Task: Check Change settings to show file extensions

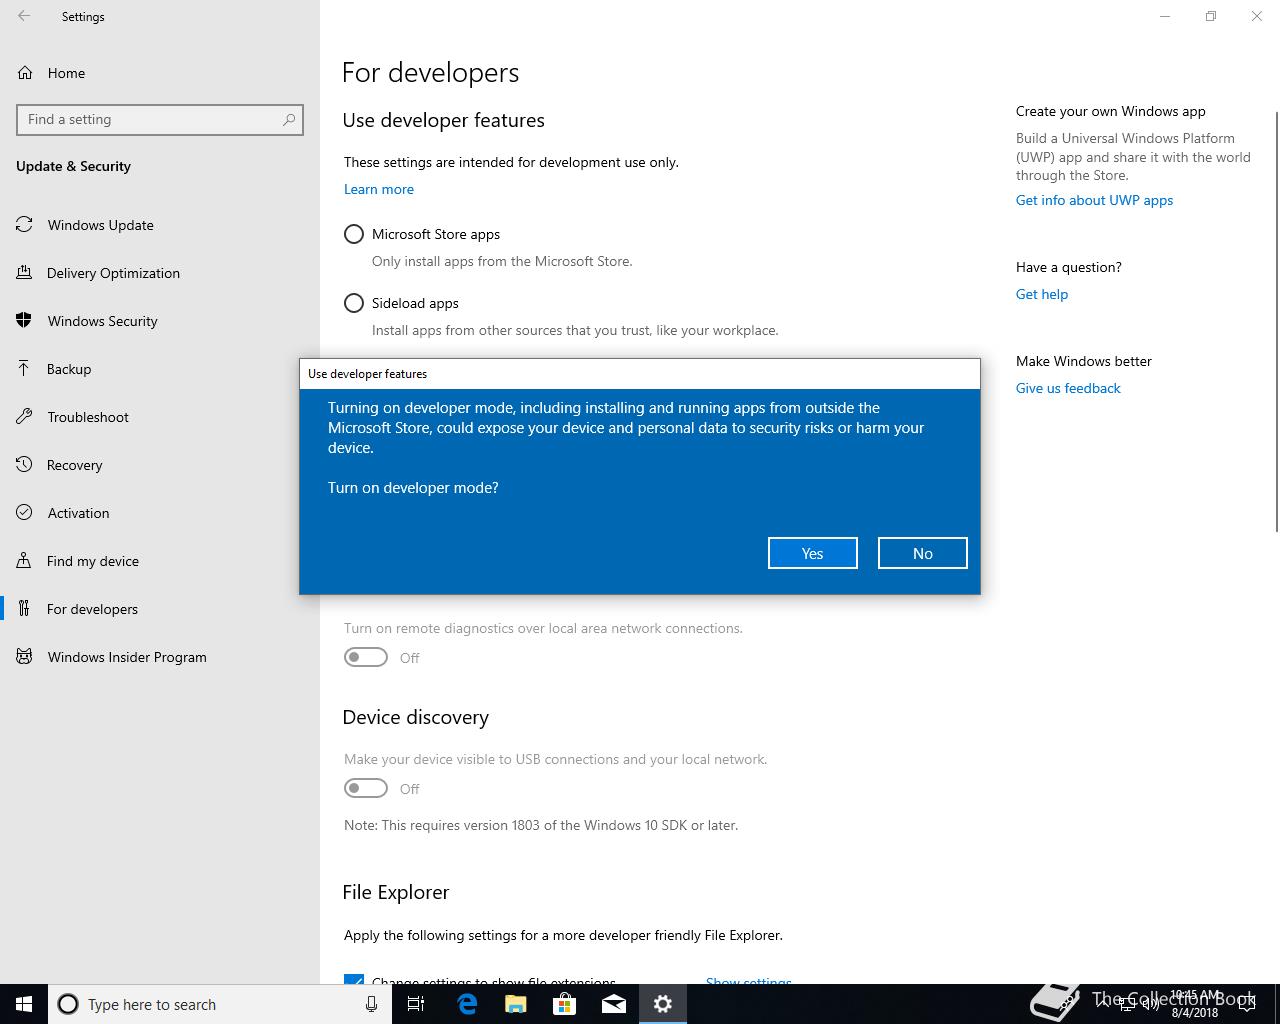Action: point(354,979)
